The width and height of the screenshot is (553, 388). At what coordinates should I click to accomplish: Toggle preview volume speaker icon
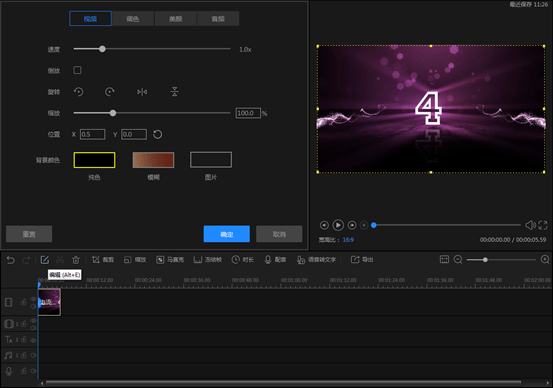click(530, 225)
